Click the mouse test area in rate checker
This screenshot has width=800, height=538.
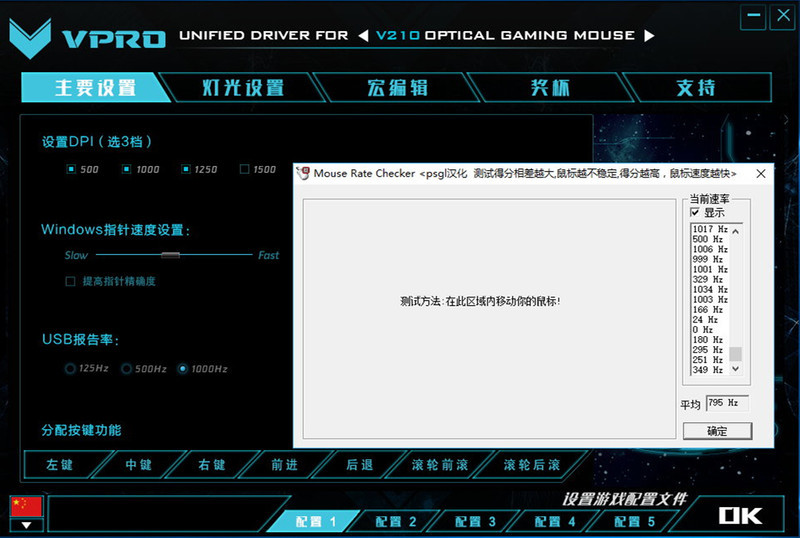click(489, 319)
